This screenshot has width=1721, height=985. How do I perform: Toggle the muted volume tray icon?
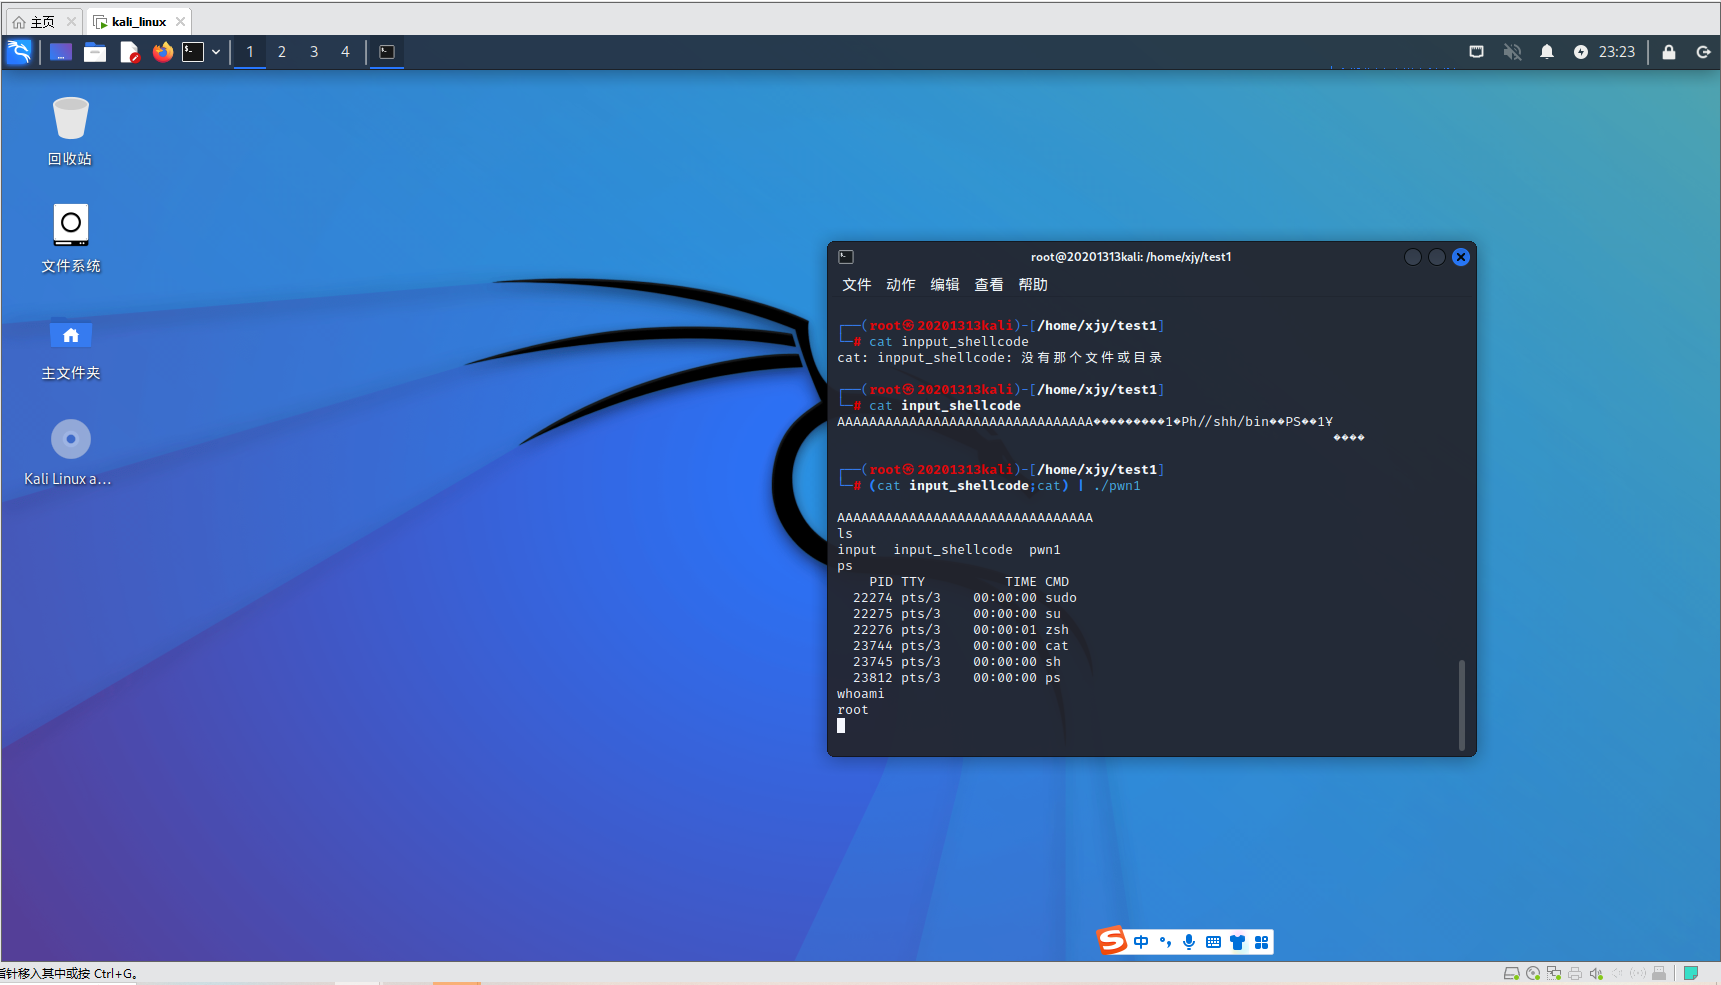point(1512,52)
